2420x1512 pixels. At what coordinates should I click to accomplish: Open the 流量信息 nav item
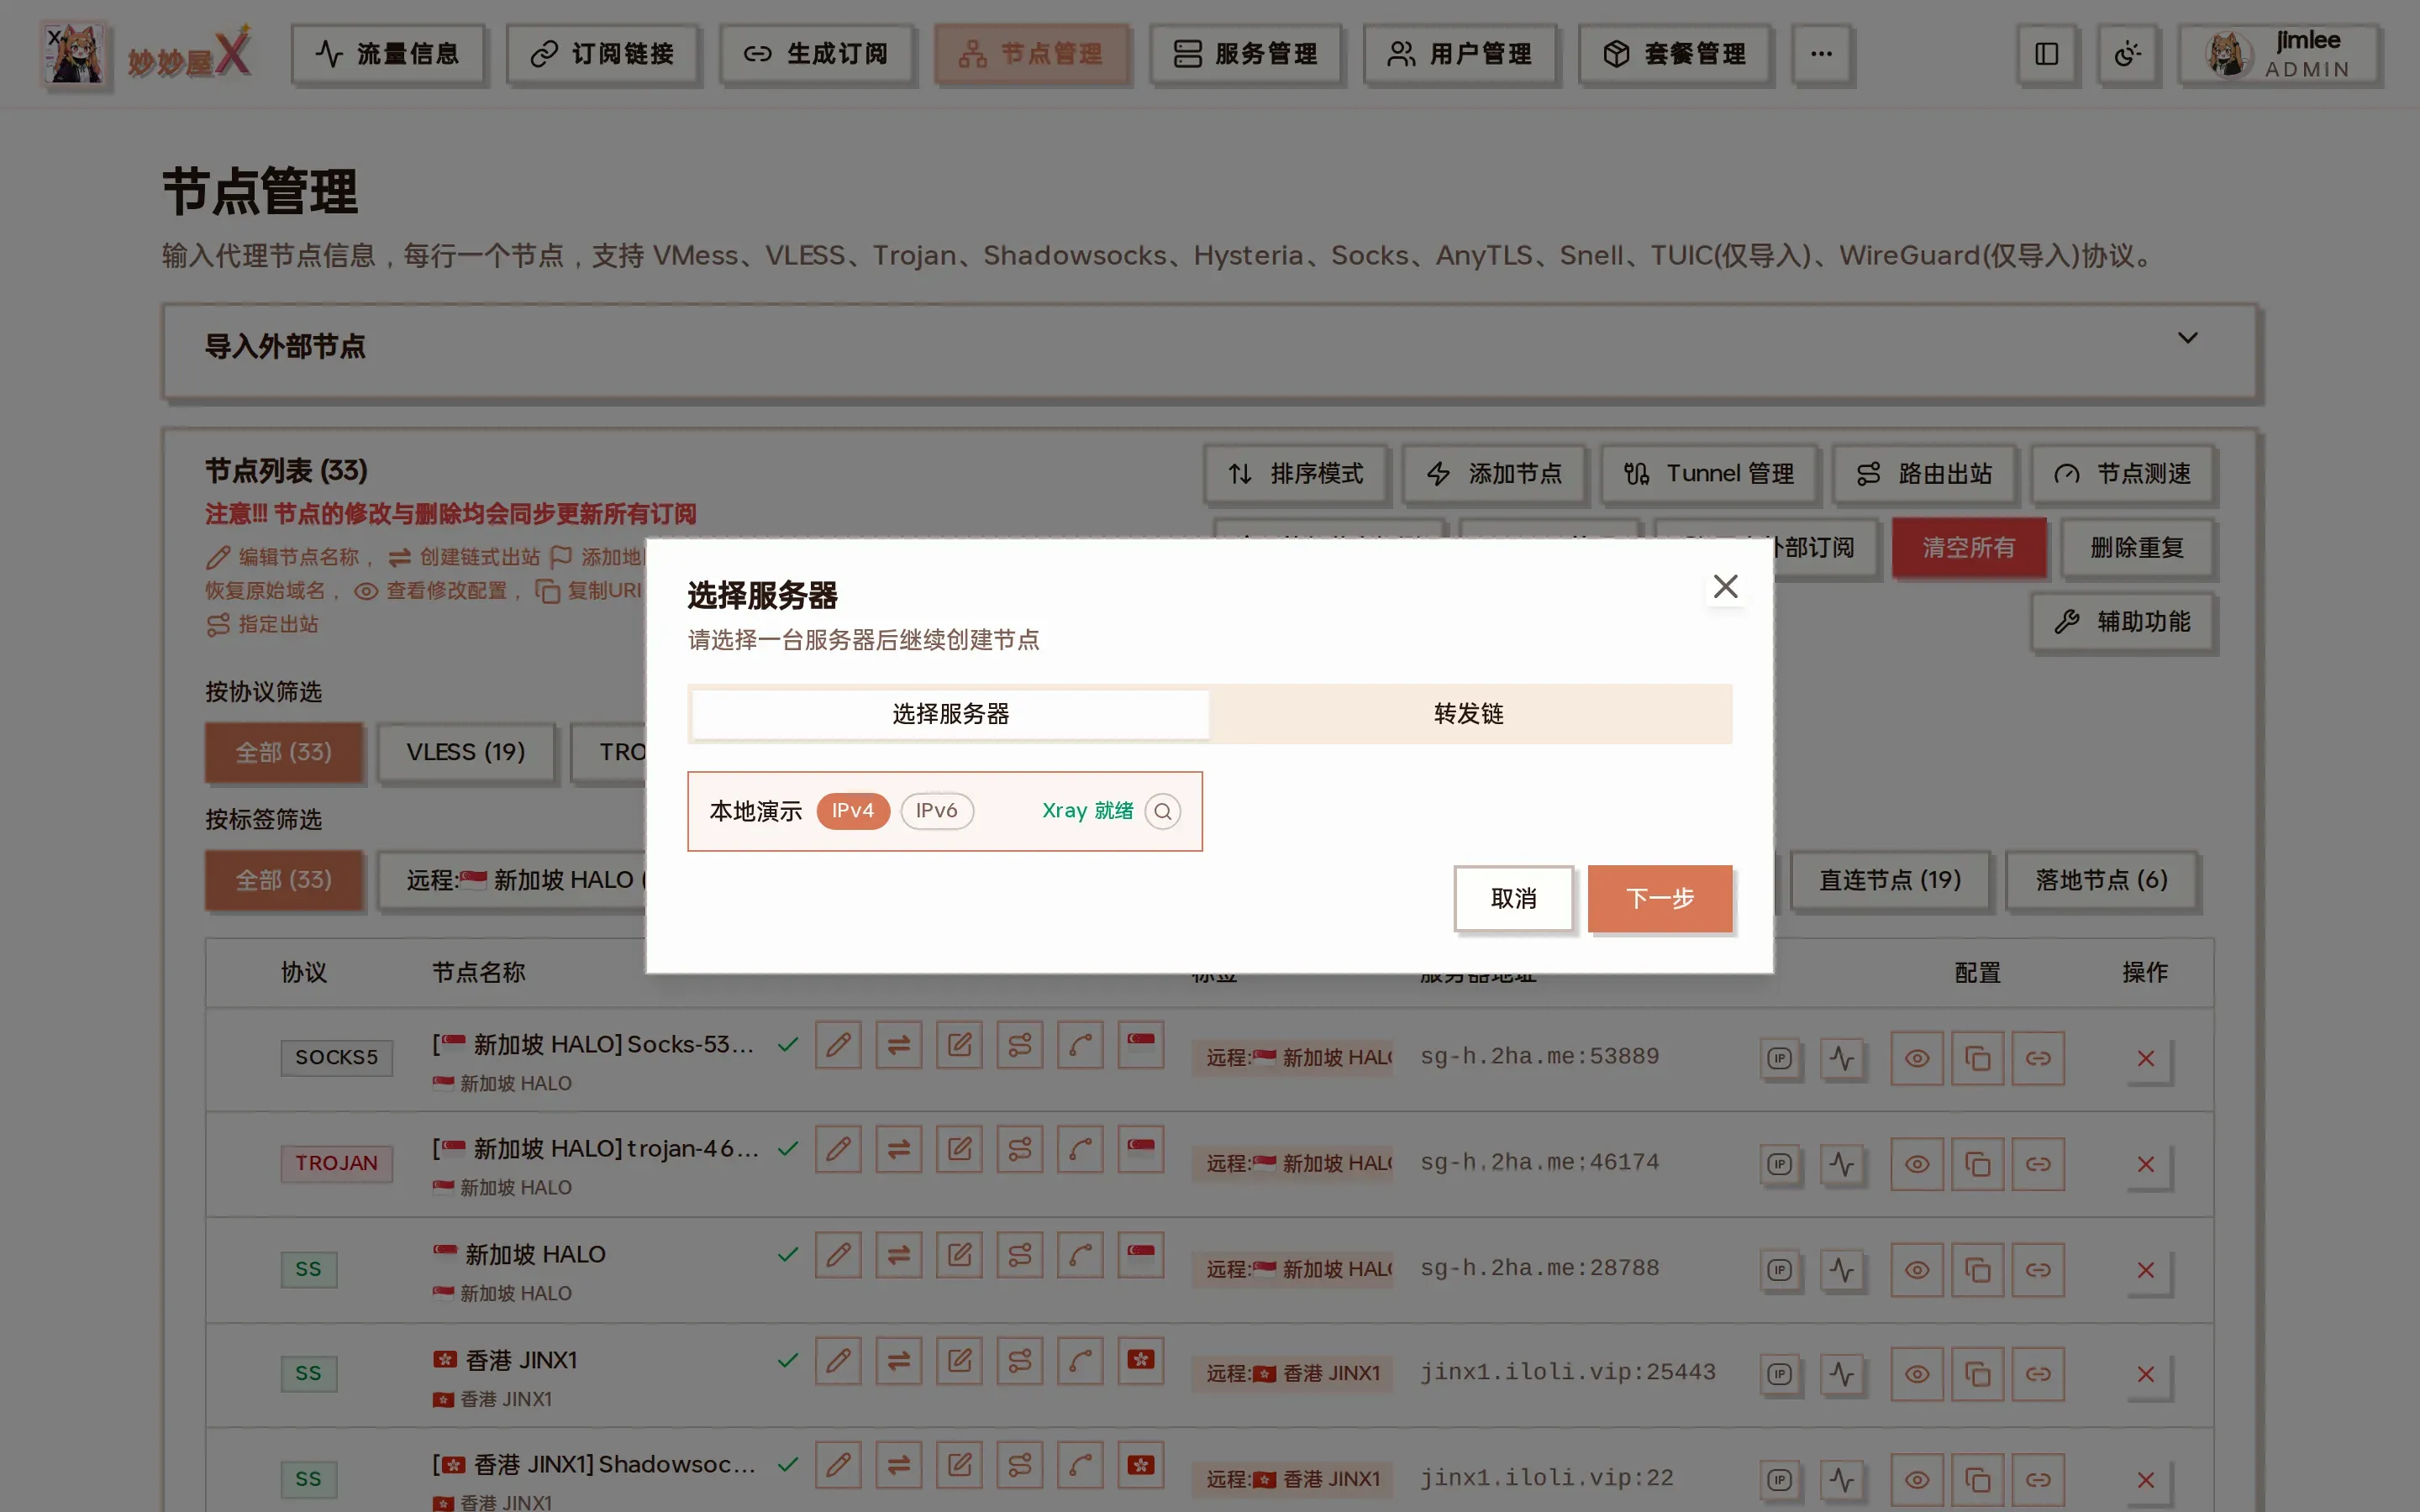[388, 53]
